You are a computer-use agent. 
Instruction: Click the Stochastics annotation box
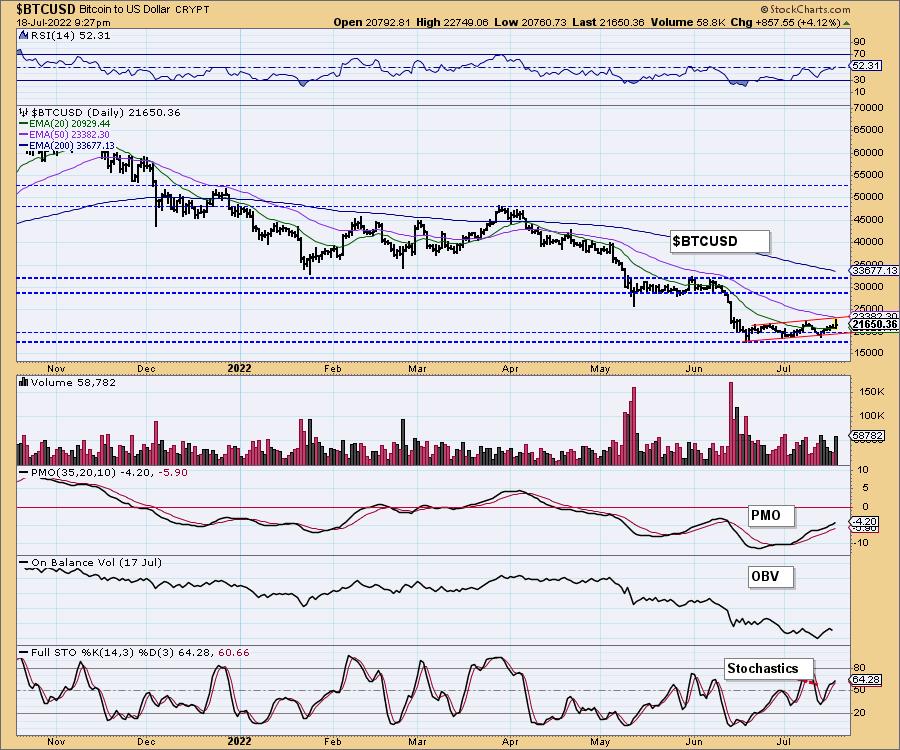(x=769, y=669)
